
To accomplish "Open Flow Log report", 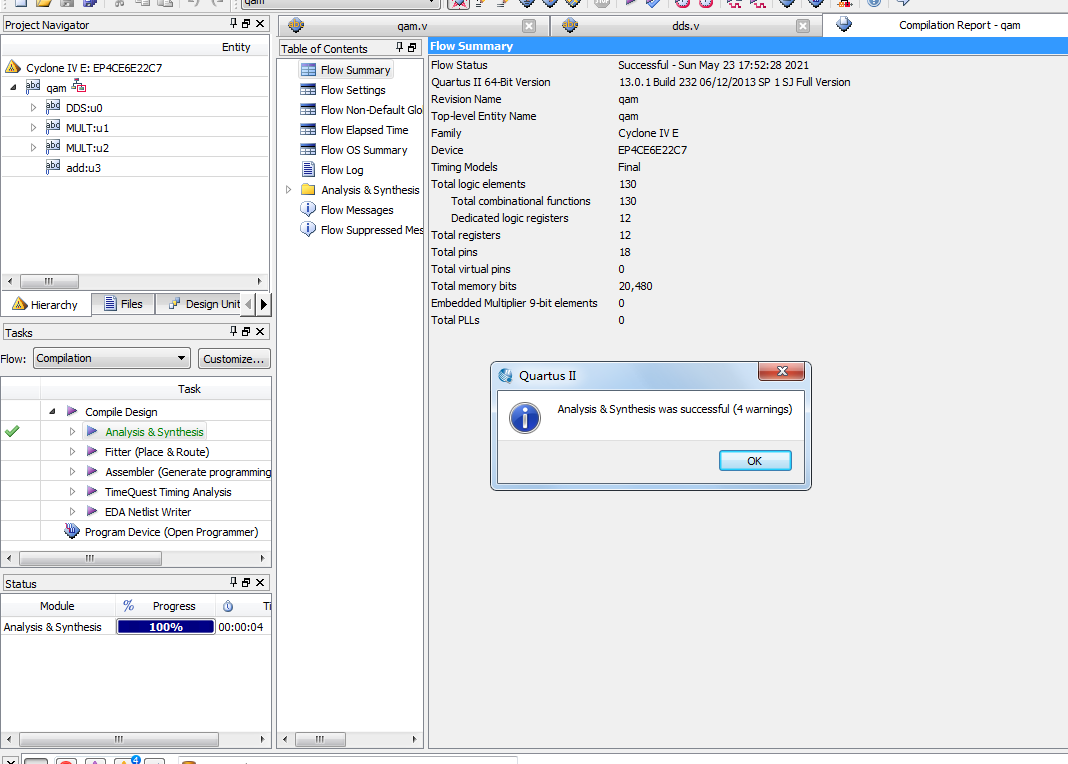I will point(342,170).
